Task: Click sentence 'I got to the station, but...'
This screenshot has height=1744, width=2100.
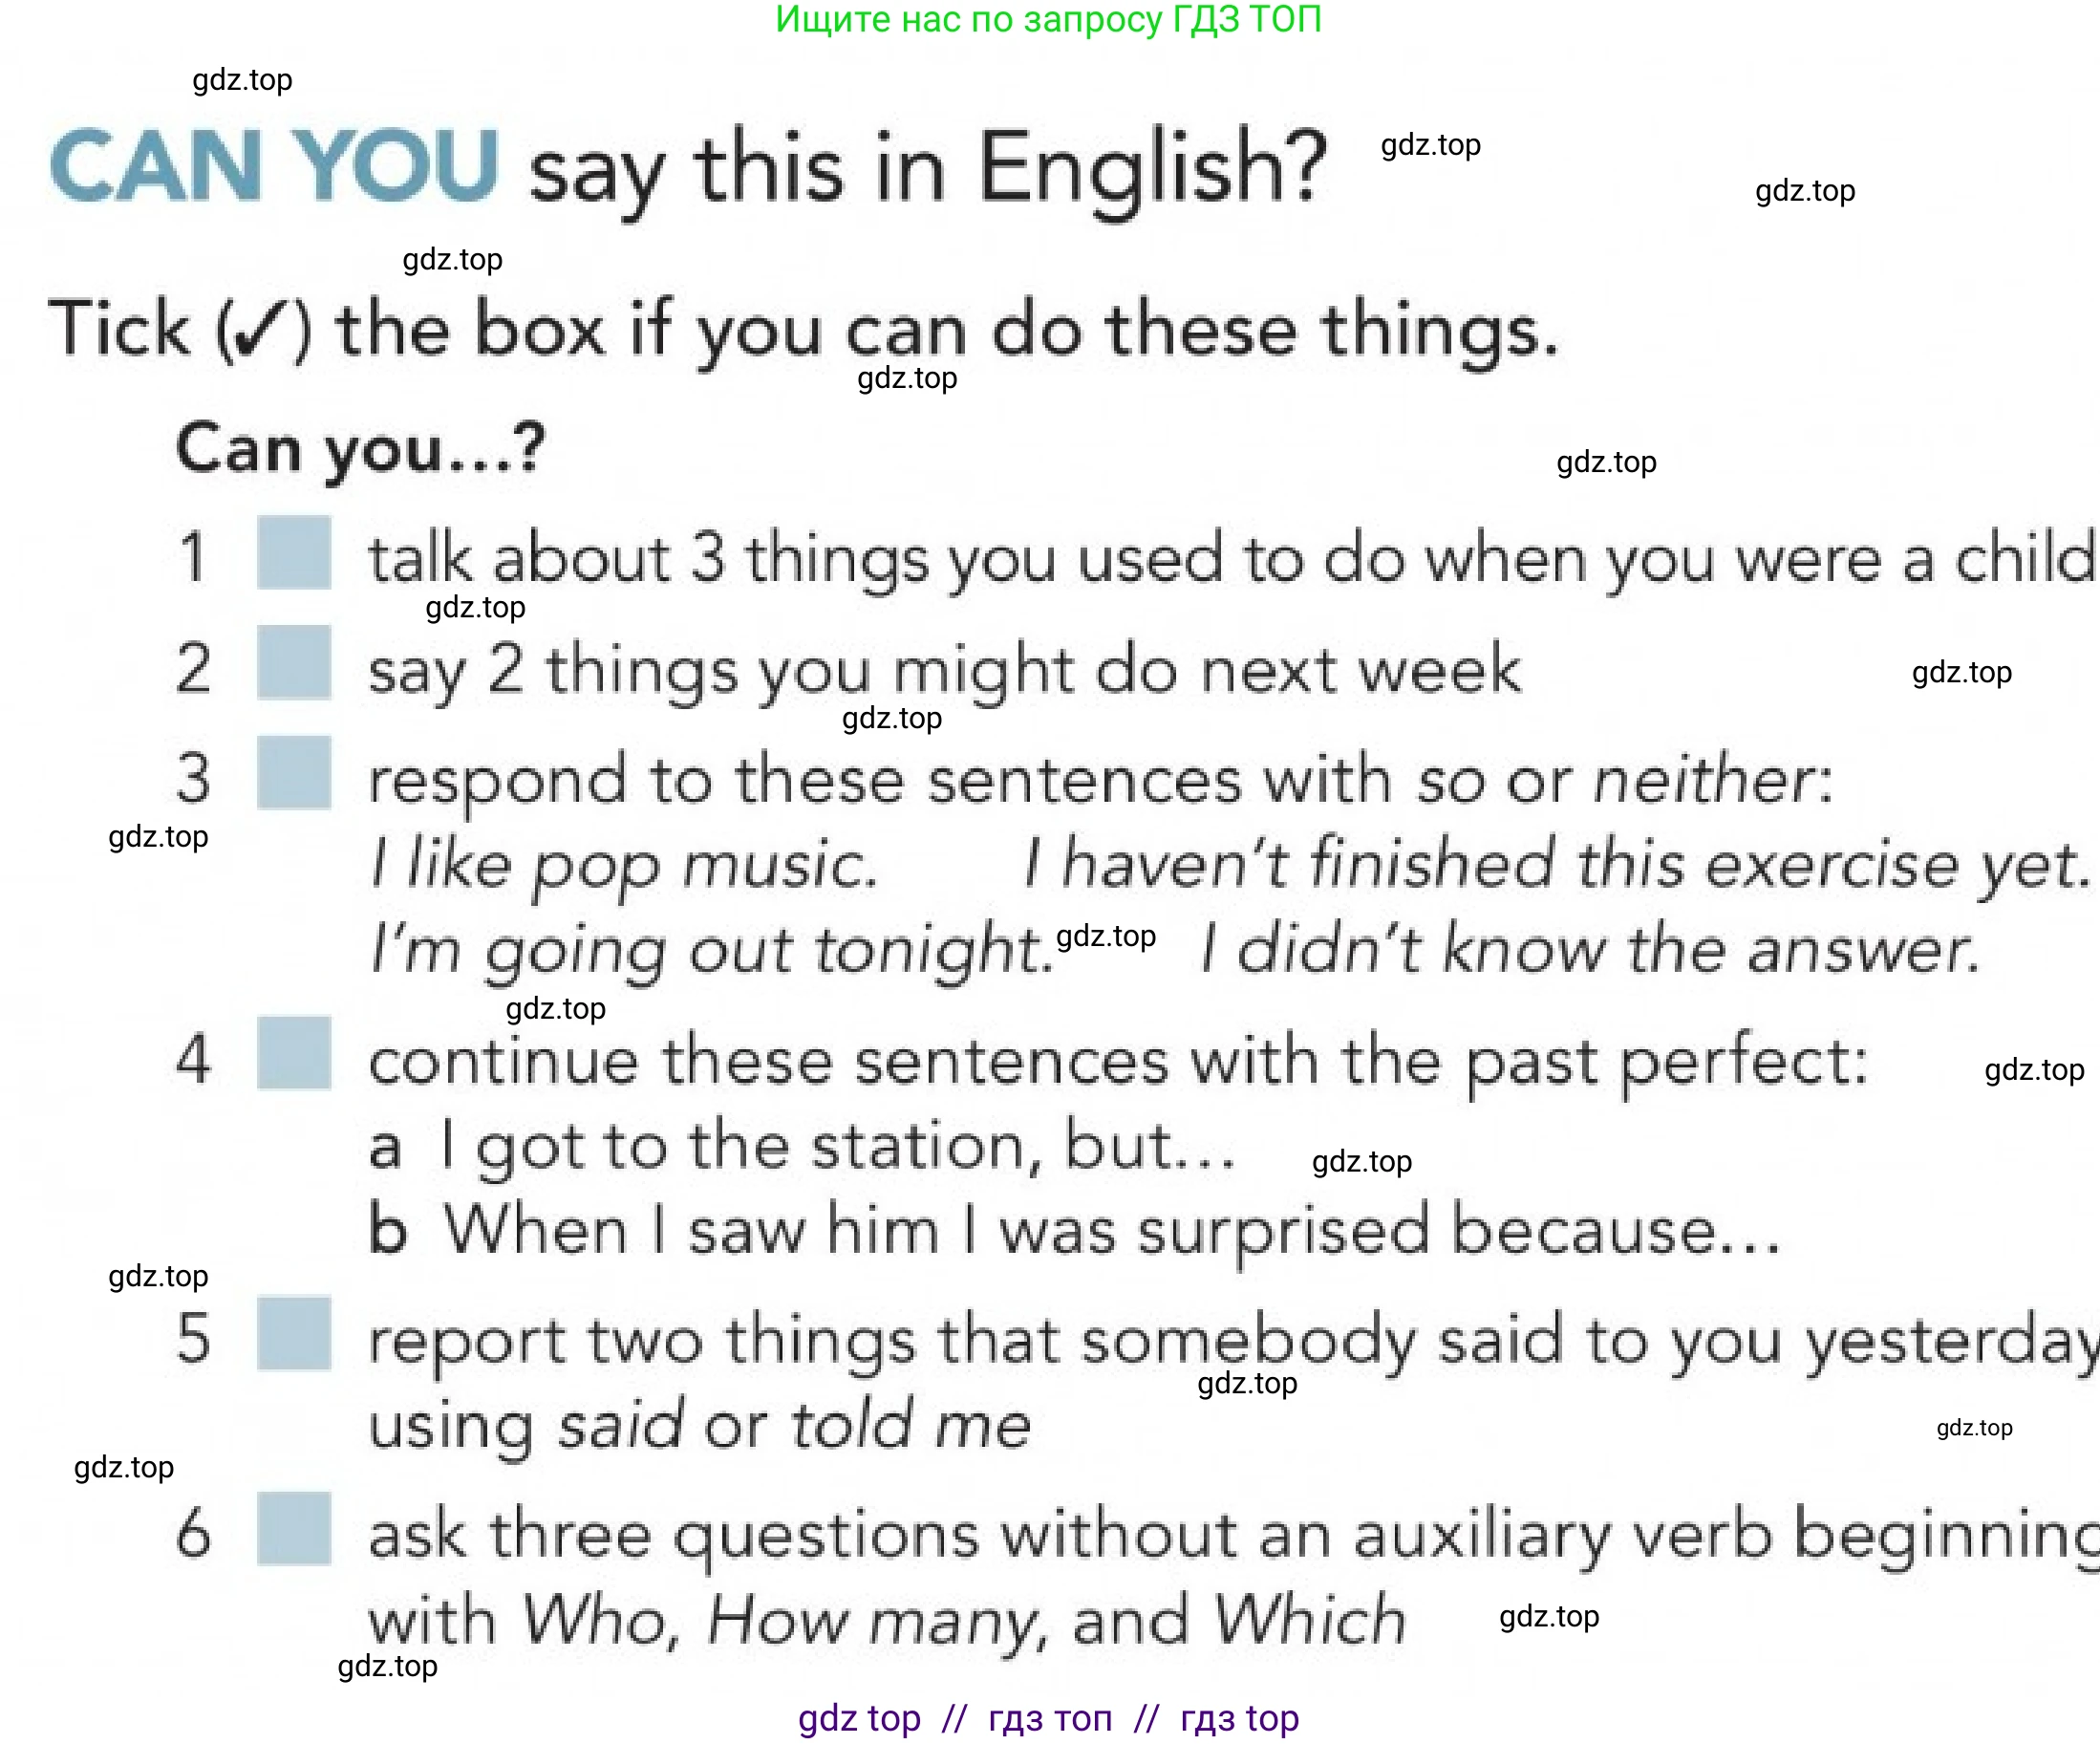Action: [x=838, y=1146]
